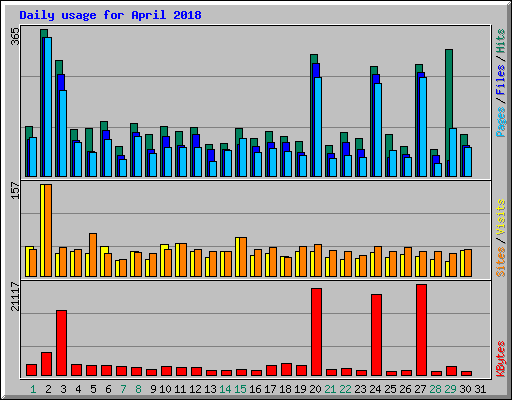
Task: Click the tallest green hits bar for day 2
Action: click(43, 103)
